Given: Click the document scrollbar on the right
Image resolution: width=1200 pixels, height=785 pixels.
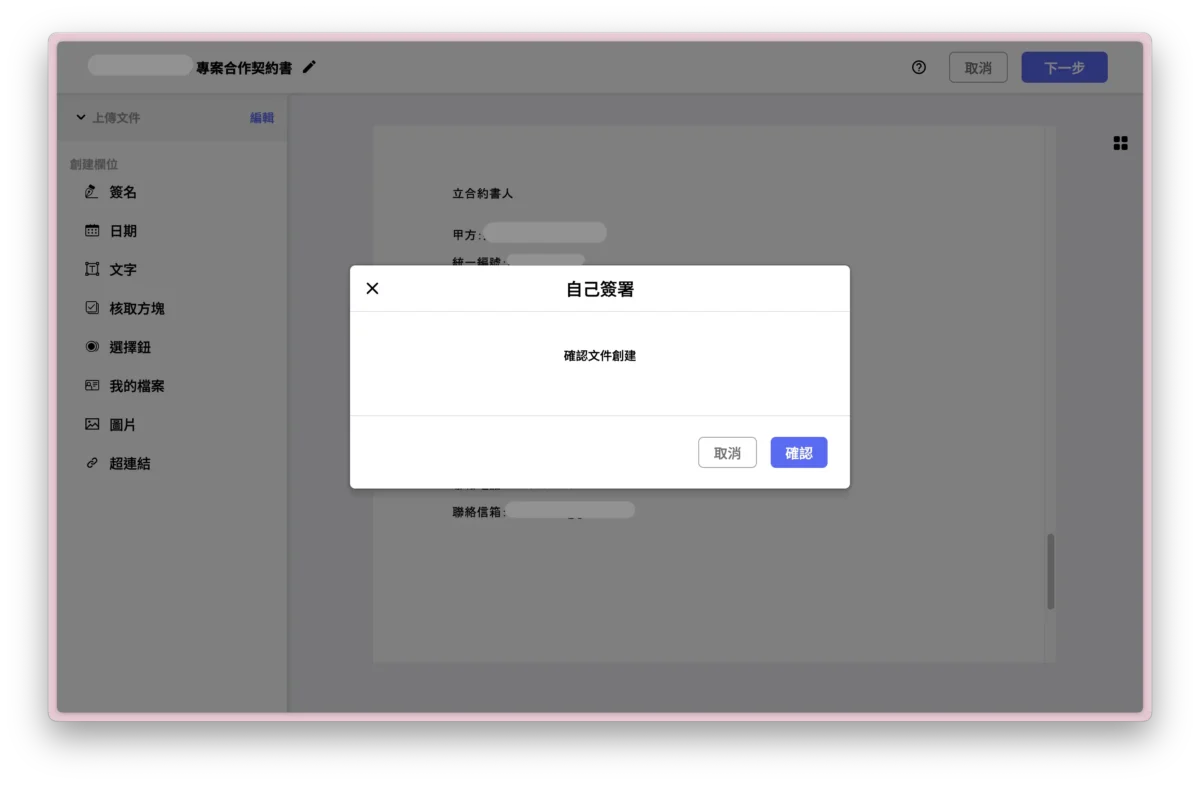Looking at the screenshot, I should pos(1051,570).
